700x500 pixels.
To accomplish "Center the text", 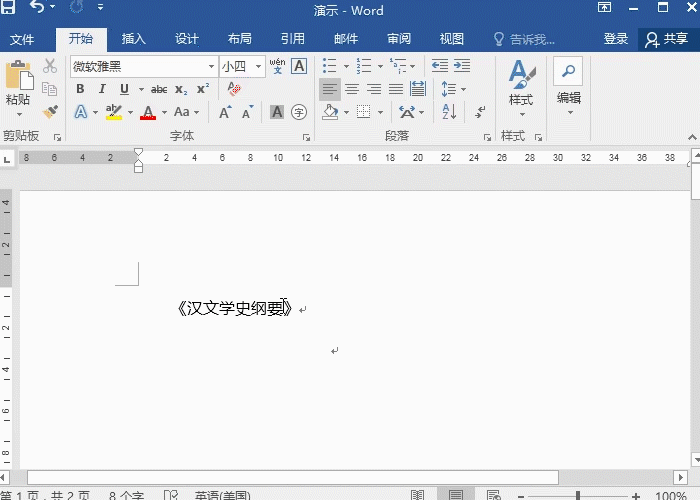I will [352, 89].
